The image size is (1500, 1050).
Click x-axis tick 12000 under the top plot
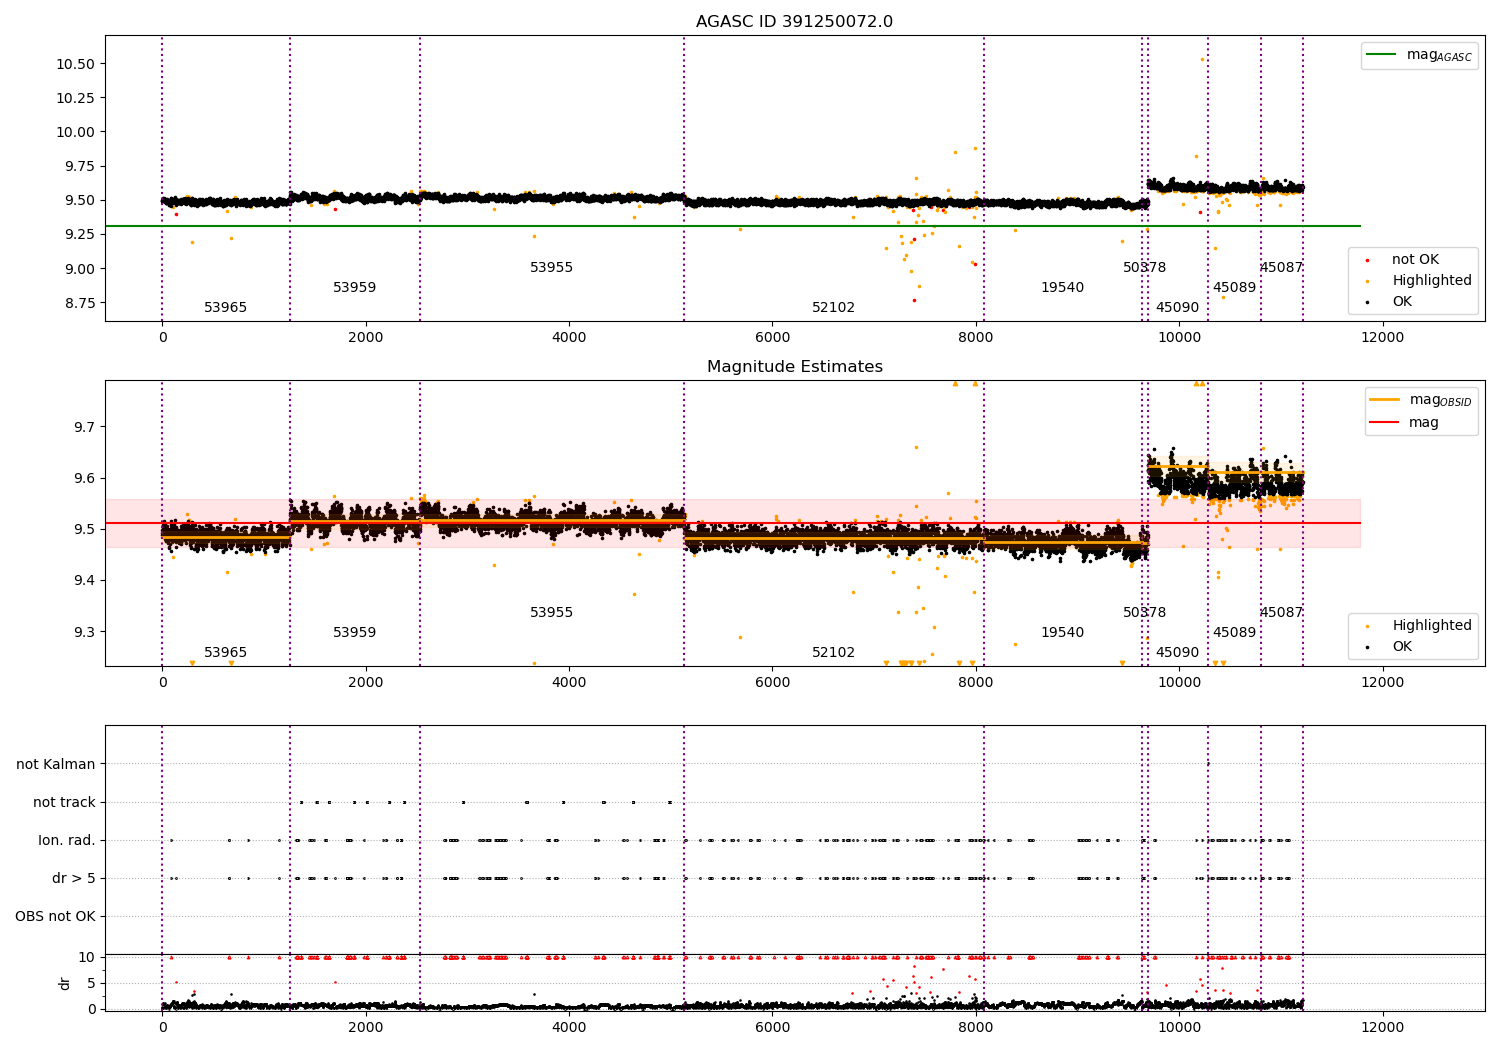click(x=1383, y=338)
